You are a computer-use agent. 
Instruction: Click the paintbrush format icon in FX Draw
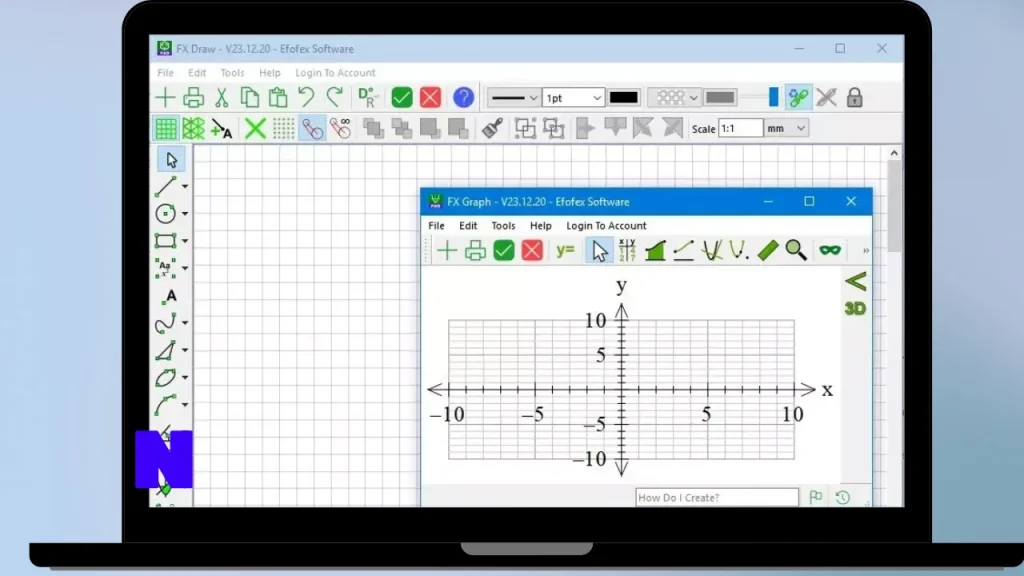[x=492, y=128]
